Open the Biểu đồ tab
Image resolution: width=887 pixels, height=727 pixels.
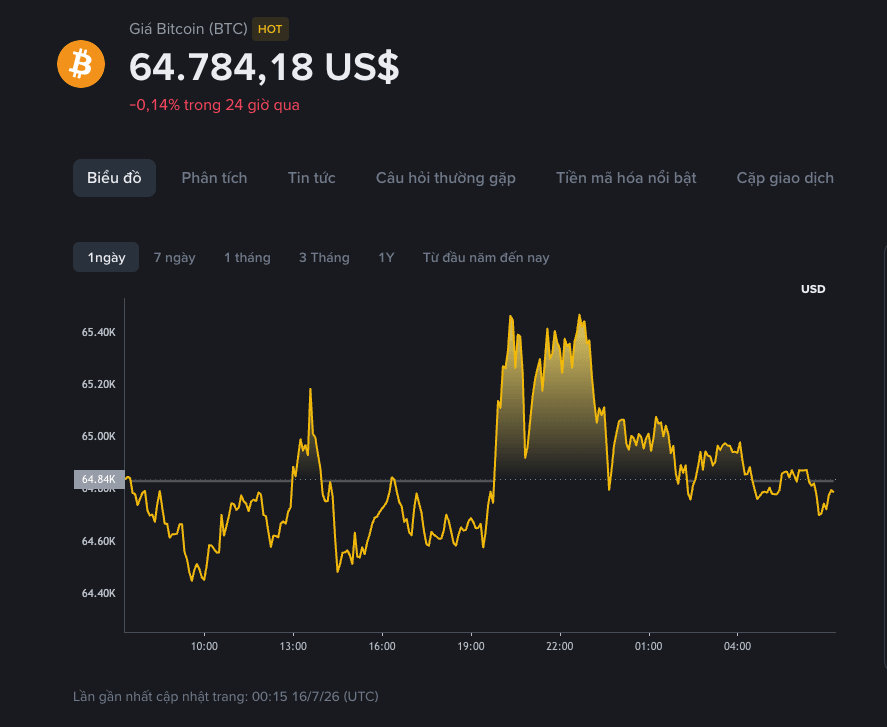(114, 178)
